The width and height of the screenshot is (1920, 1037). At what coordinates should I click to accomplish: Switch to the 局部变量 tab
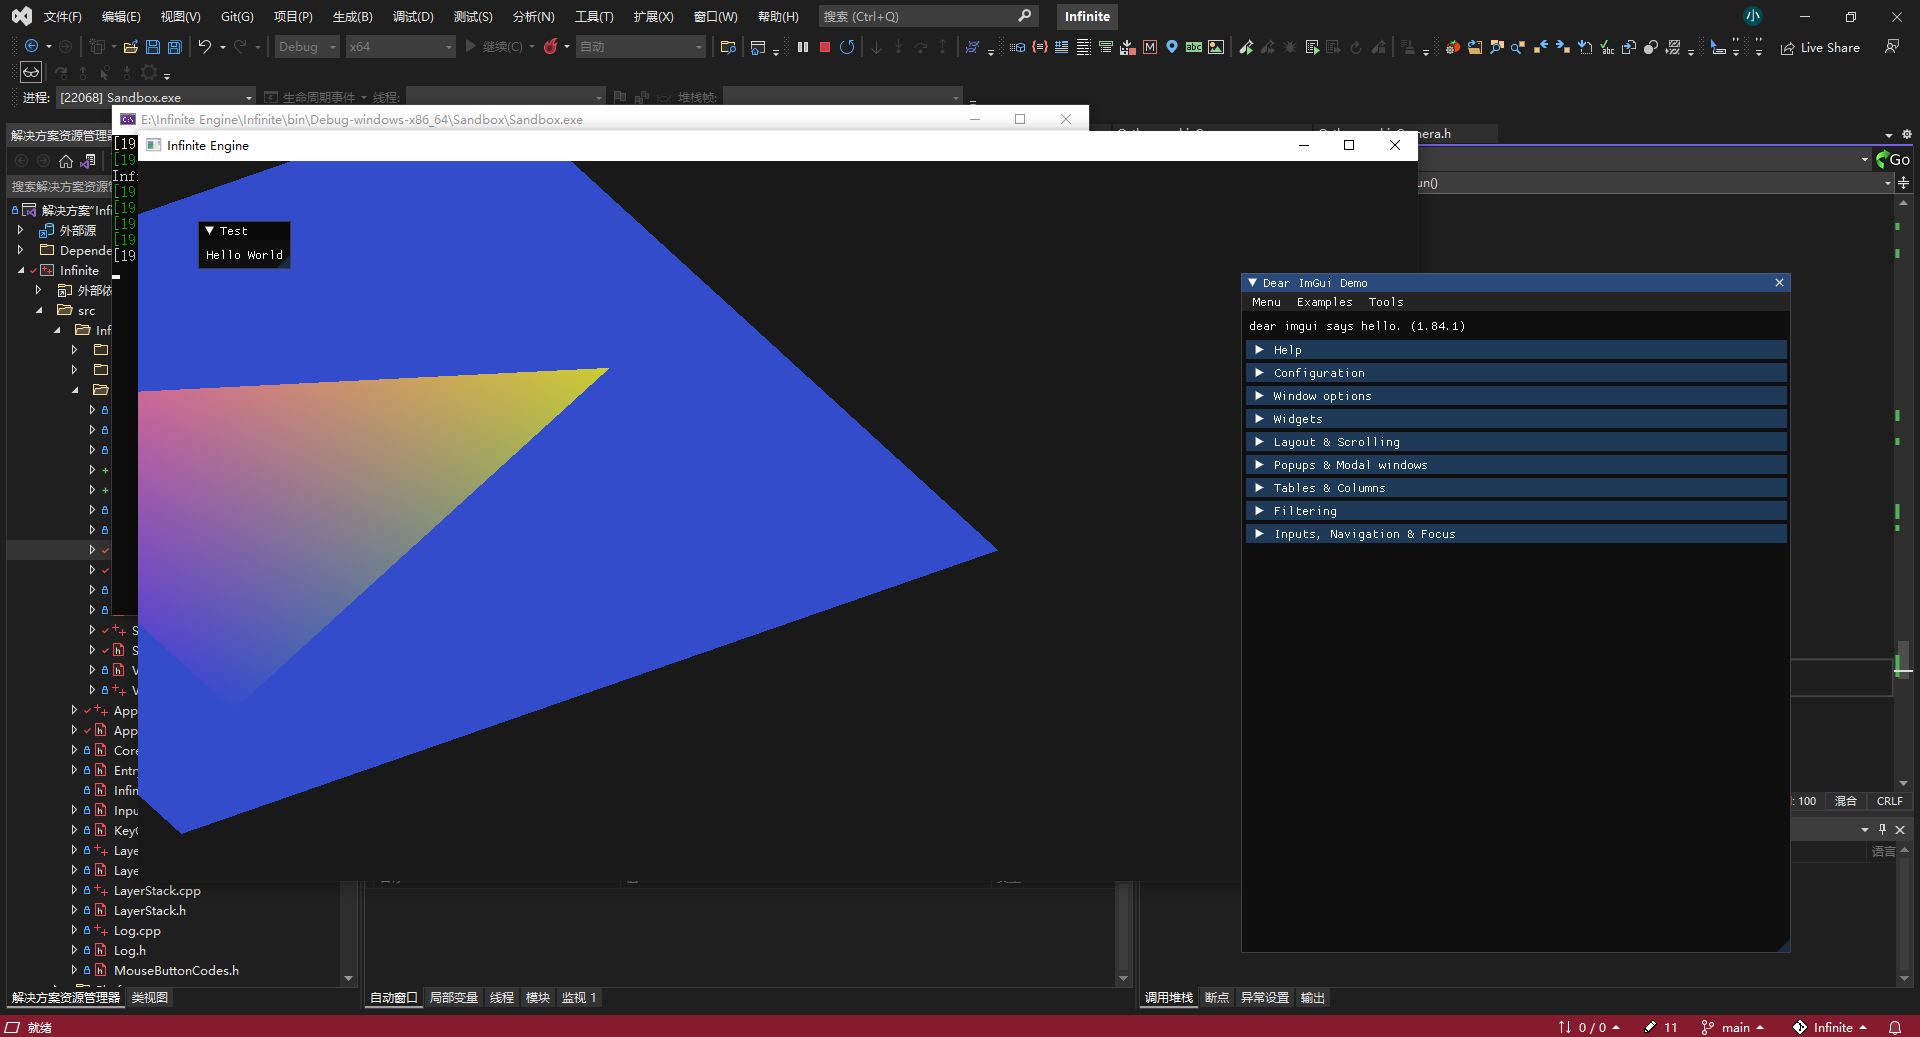(x=454, y=997)
